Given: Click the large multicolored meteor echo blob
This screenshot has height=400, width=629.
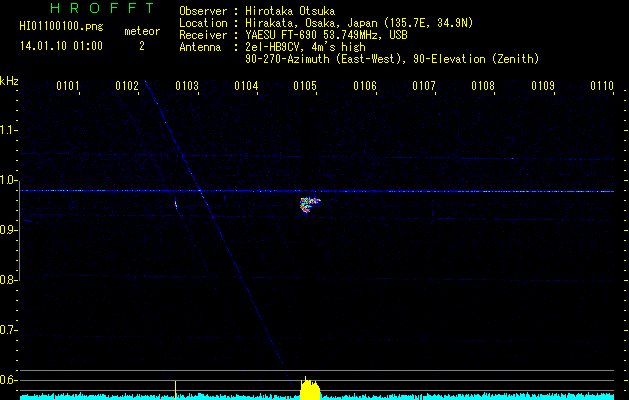Looking at the screenshot, I should coord(310,204).
